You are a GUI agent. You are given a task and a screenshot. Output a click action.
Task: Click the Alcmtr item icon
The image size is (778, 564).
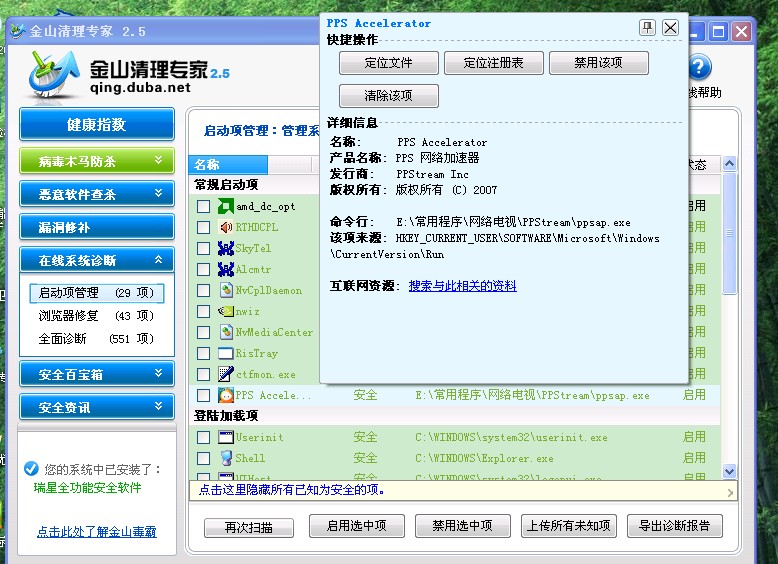[226, 269]
